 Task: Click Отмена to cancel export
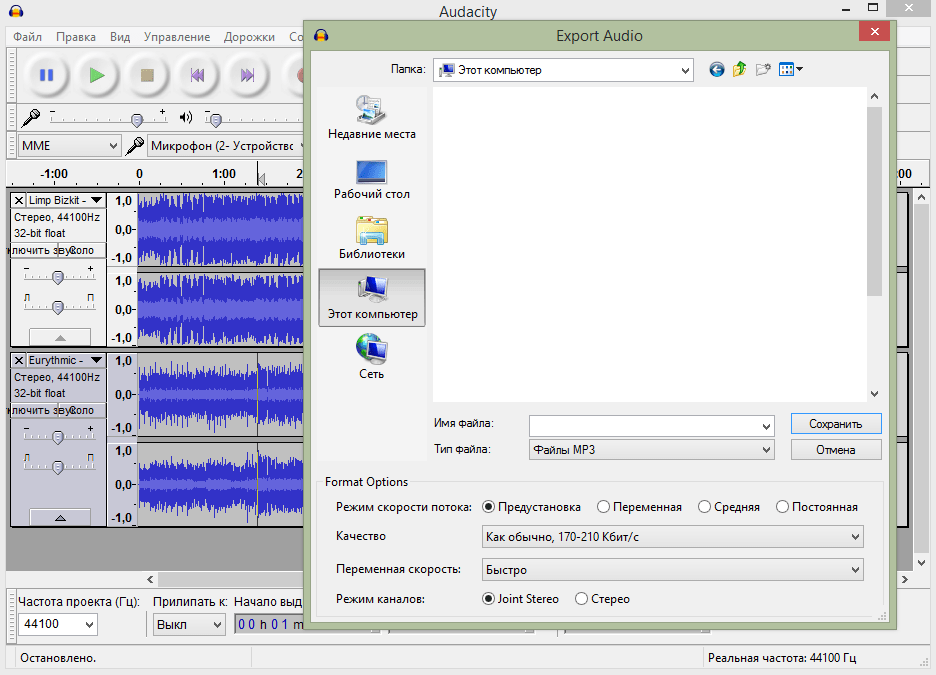836,449
